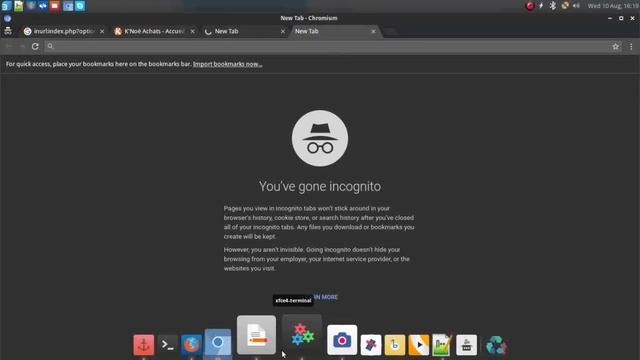The height and width of the screenshot is (360, 640).
Task: Click the red record indicator in system tray
Action: pos(530,6)
